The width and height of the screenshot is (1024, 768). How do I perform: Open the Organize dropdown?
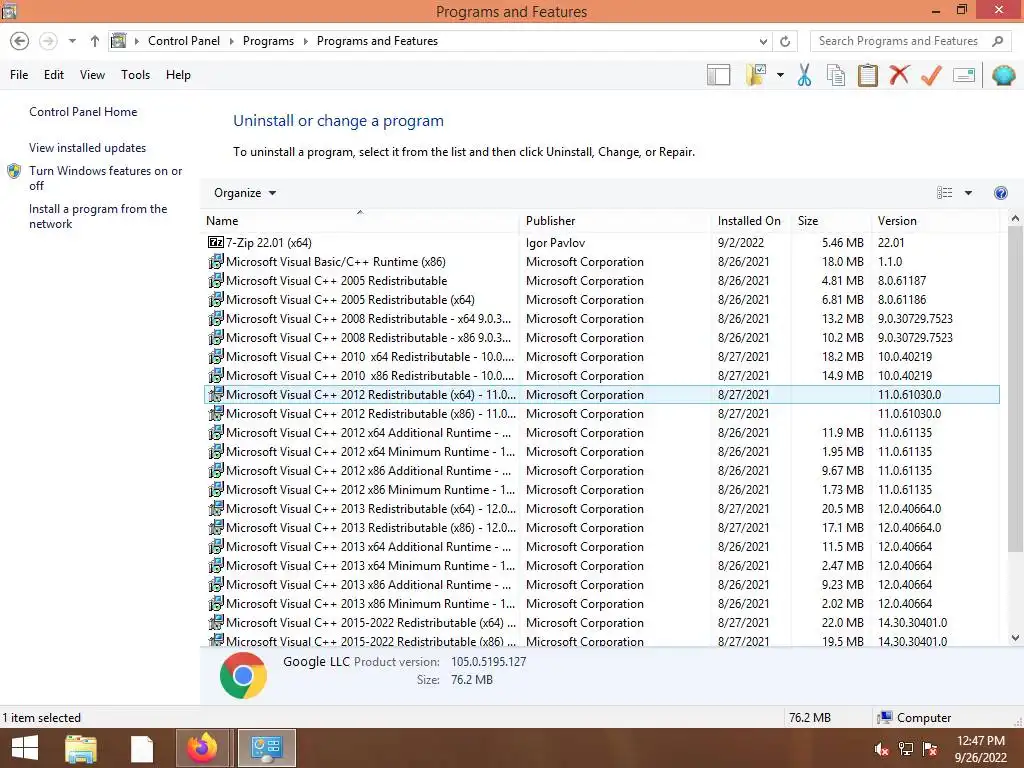[x=245, y=193]
